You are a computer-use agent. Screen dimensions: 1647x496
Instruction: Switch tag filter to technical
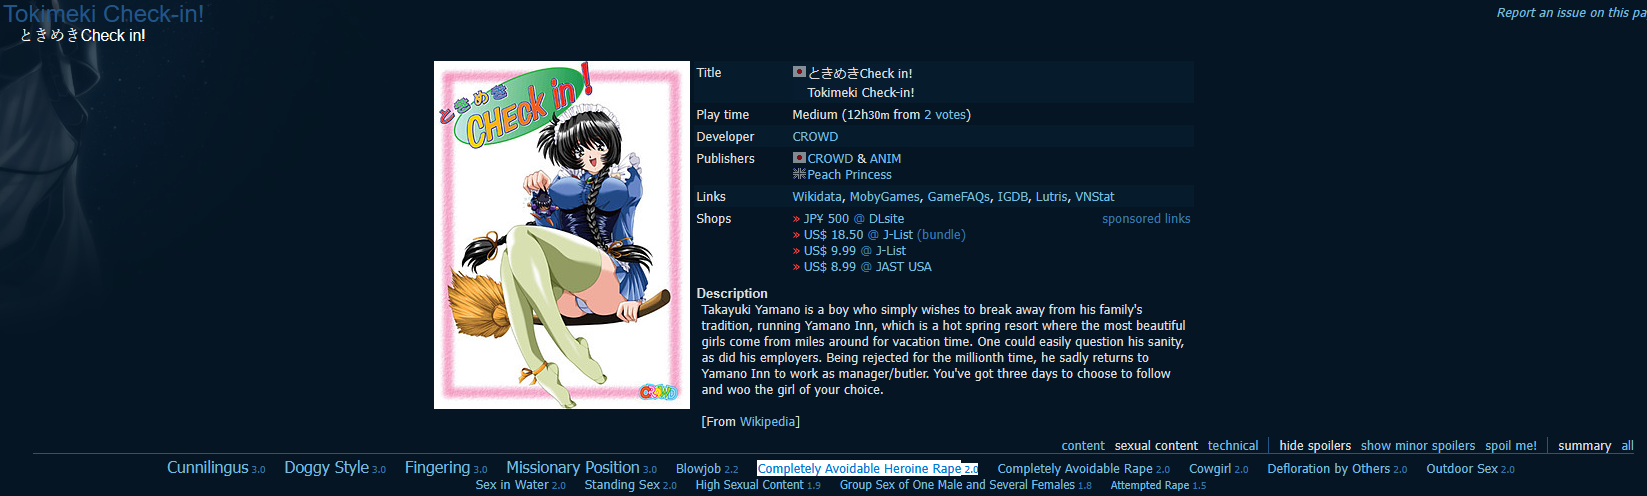(x=1233, y=446)
